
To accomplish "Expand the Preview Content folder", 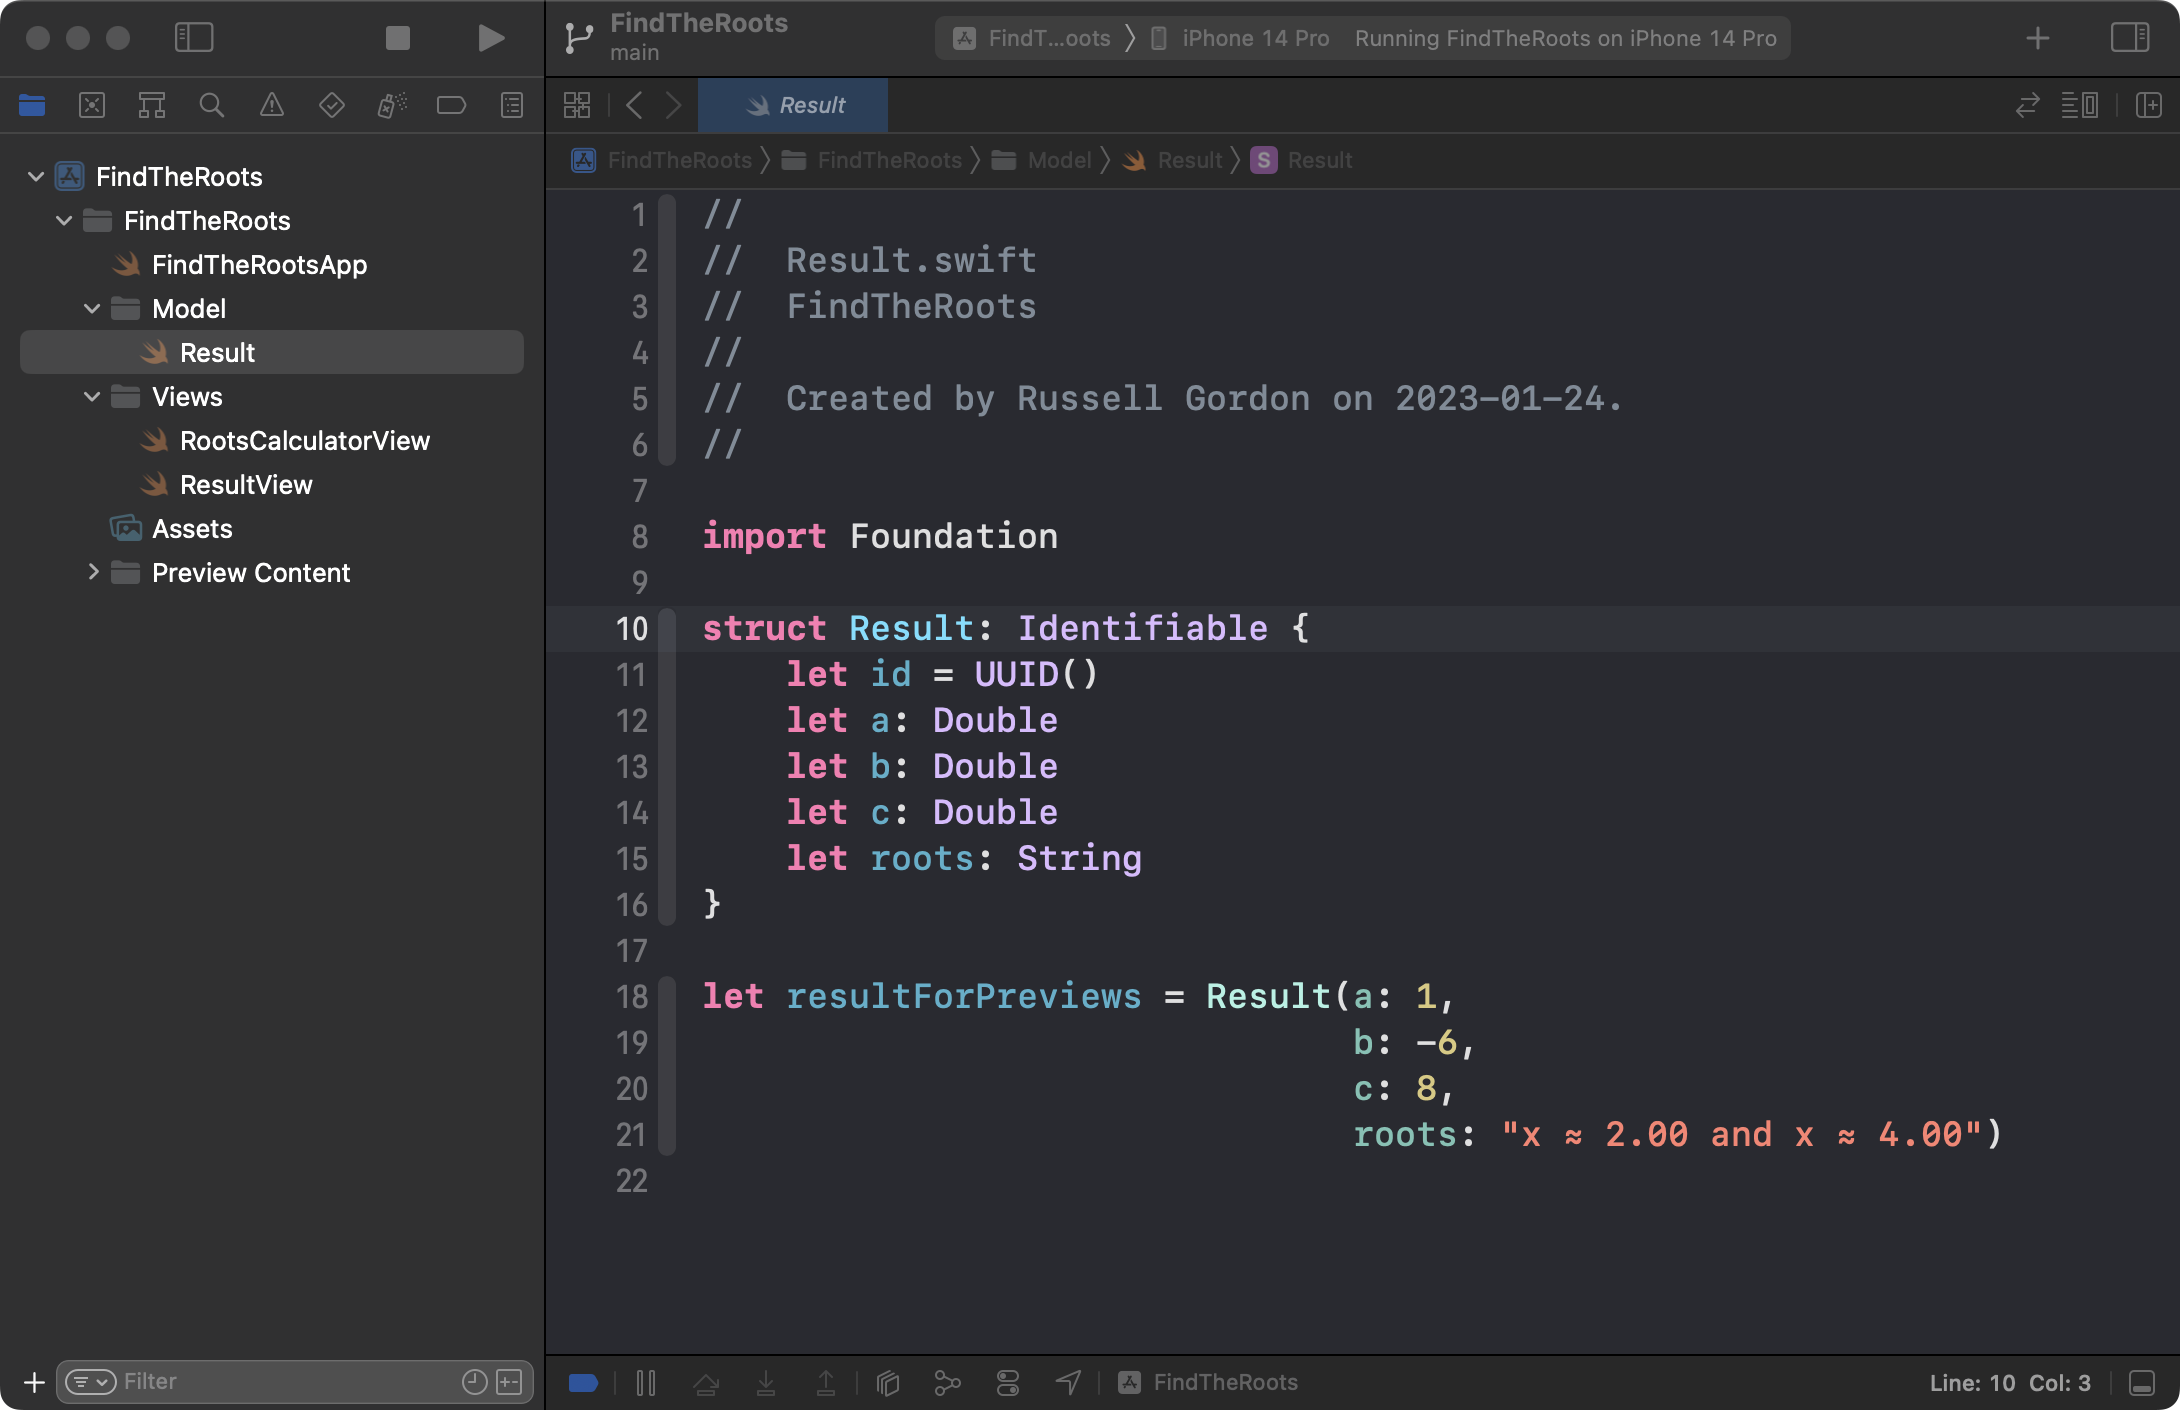I will tap(95, 572).
